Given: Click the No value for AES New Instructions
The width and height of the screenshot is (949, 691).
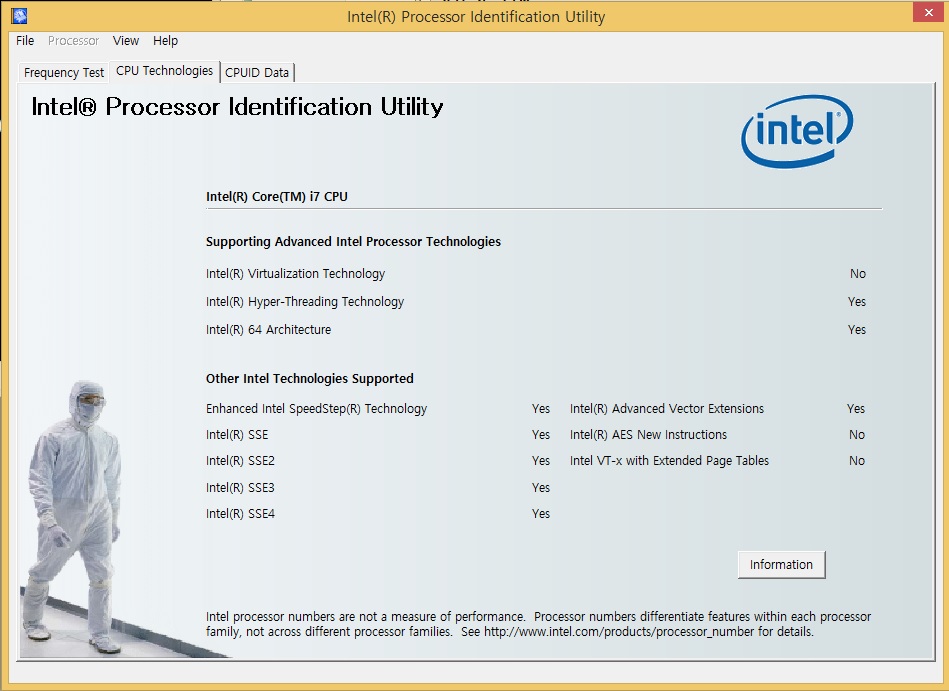Looking at the screenshot, I should point(857,434).
